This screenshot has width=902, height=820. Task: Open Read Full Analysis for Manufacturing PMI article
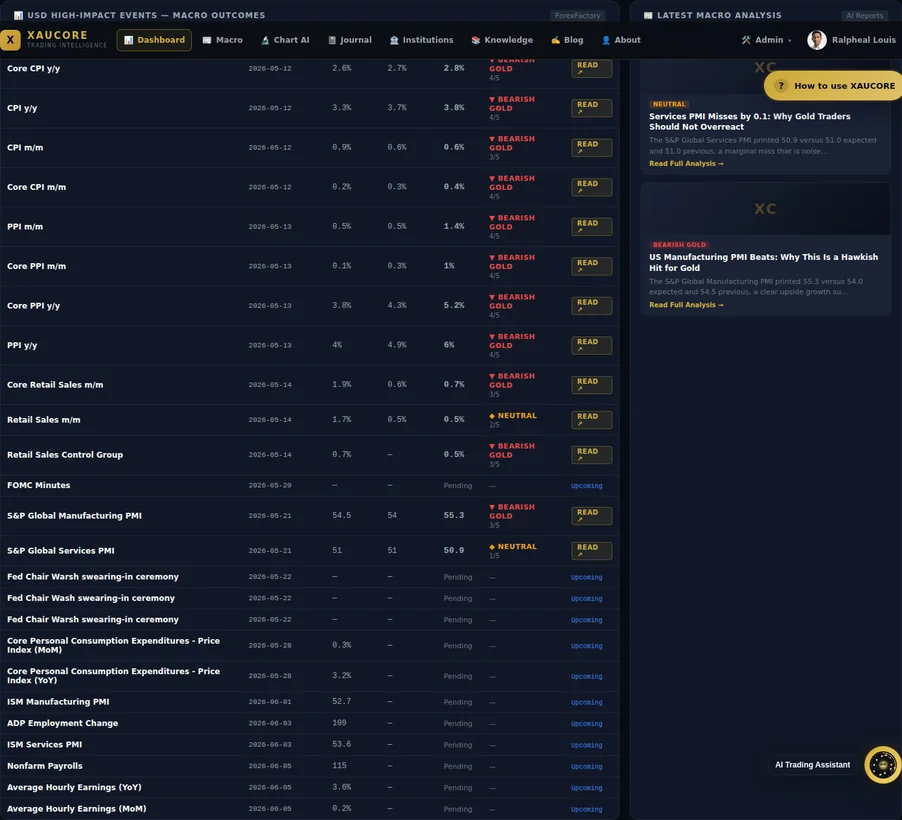click(x=686, y=304)
